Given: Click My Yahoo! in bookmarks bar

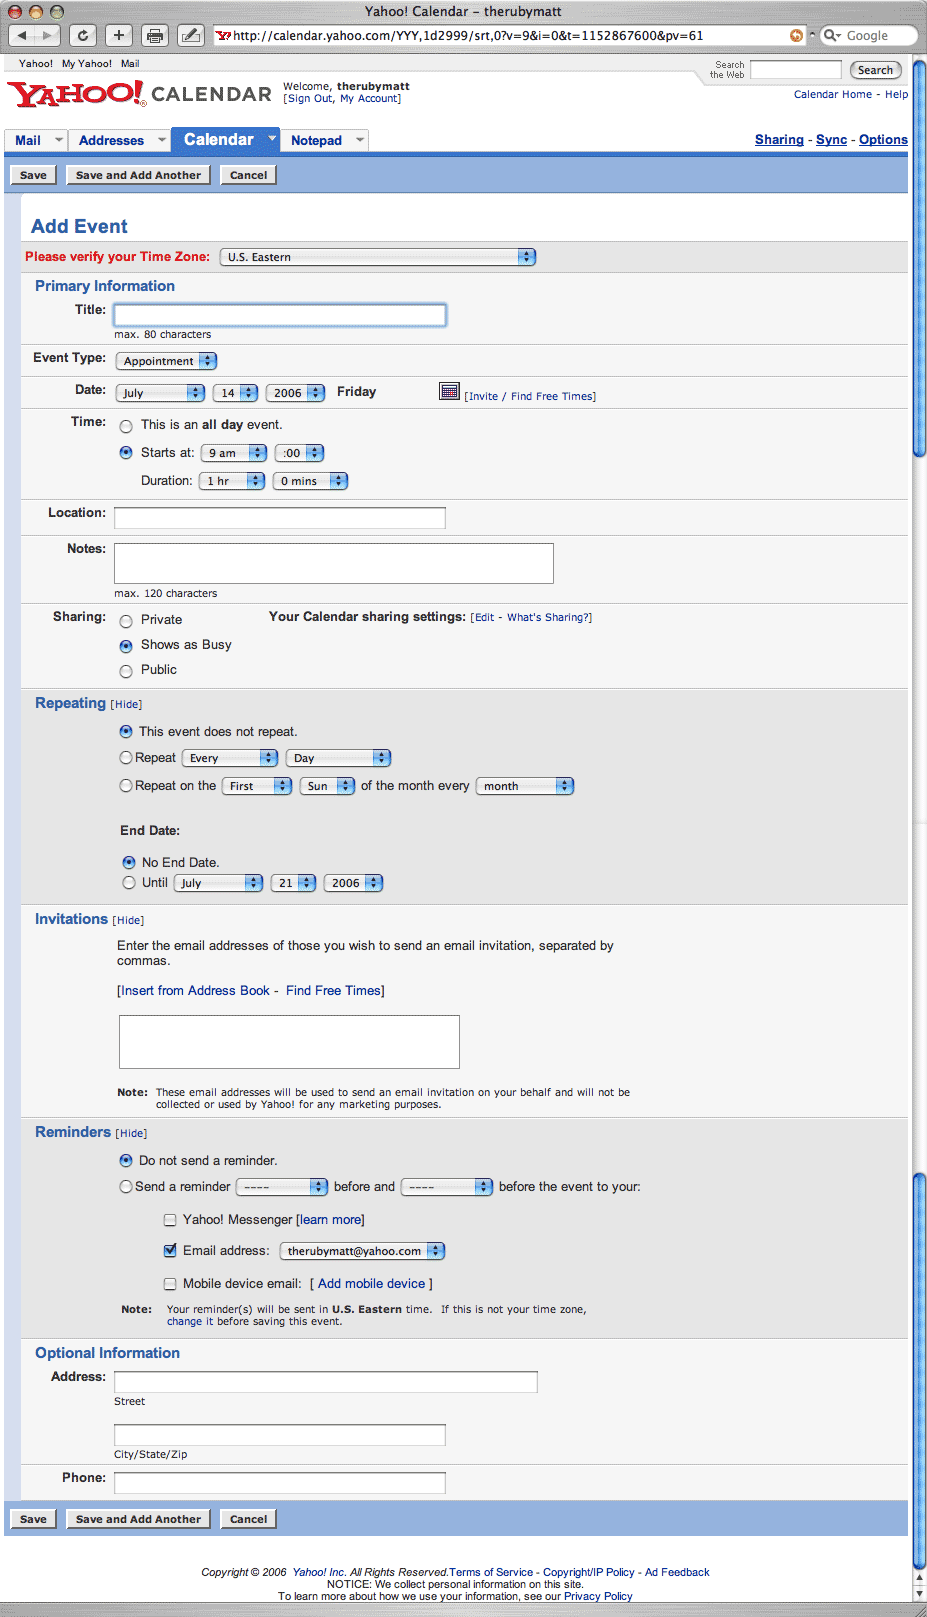Looking at the screenshot, I should point(87,64).
